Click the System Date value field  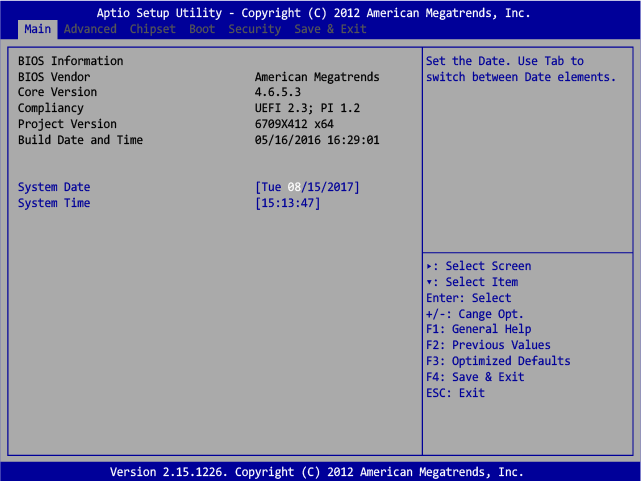307,187
